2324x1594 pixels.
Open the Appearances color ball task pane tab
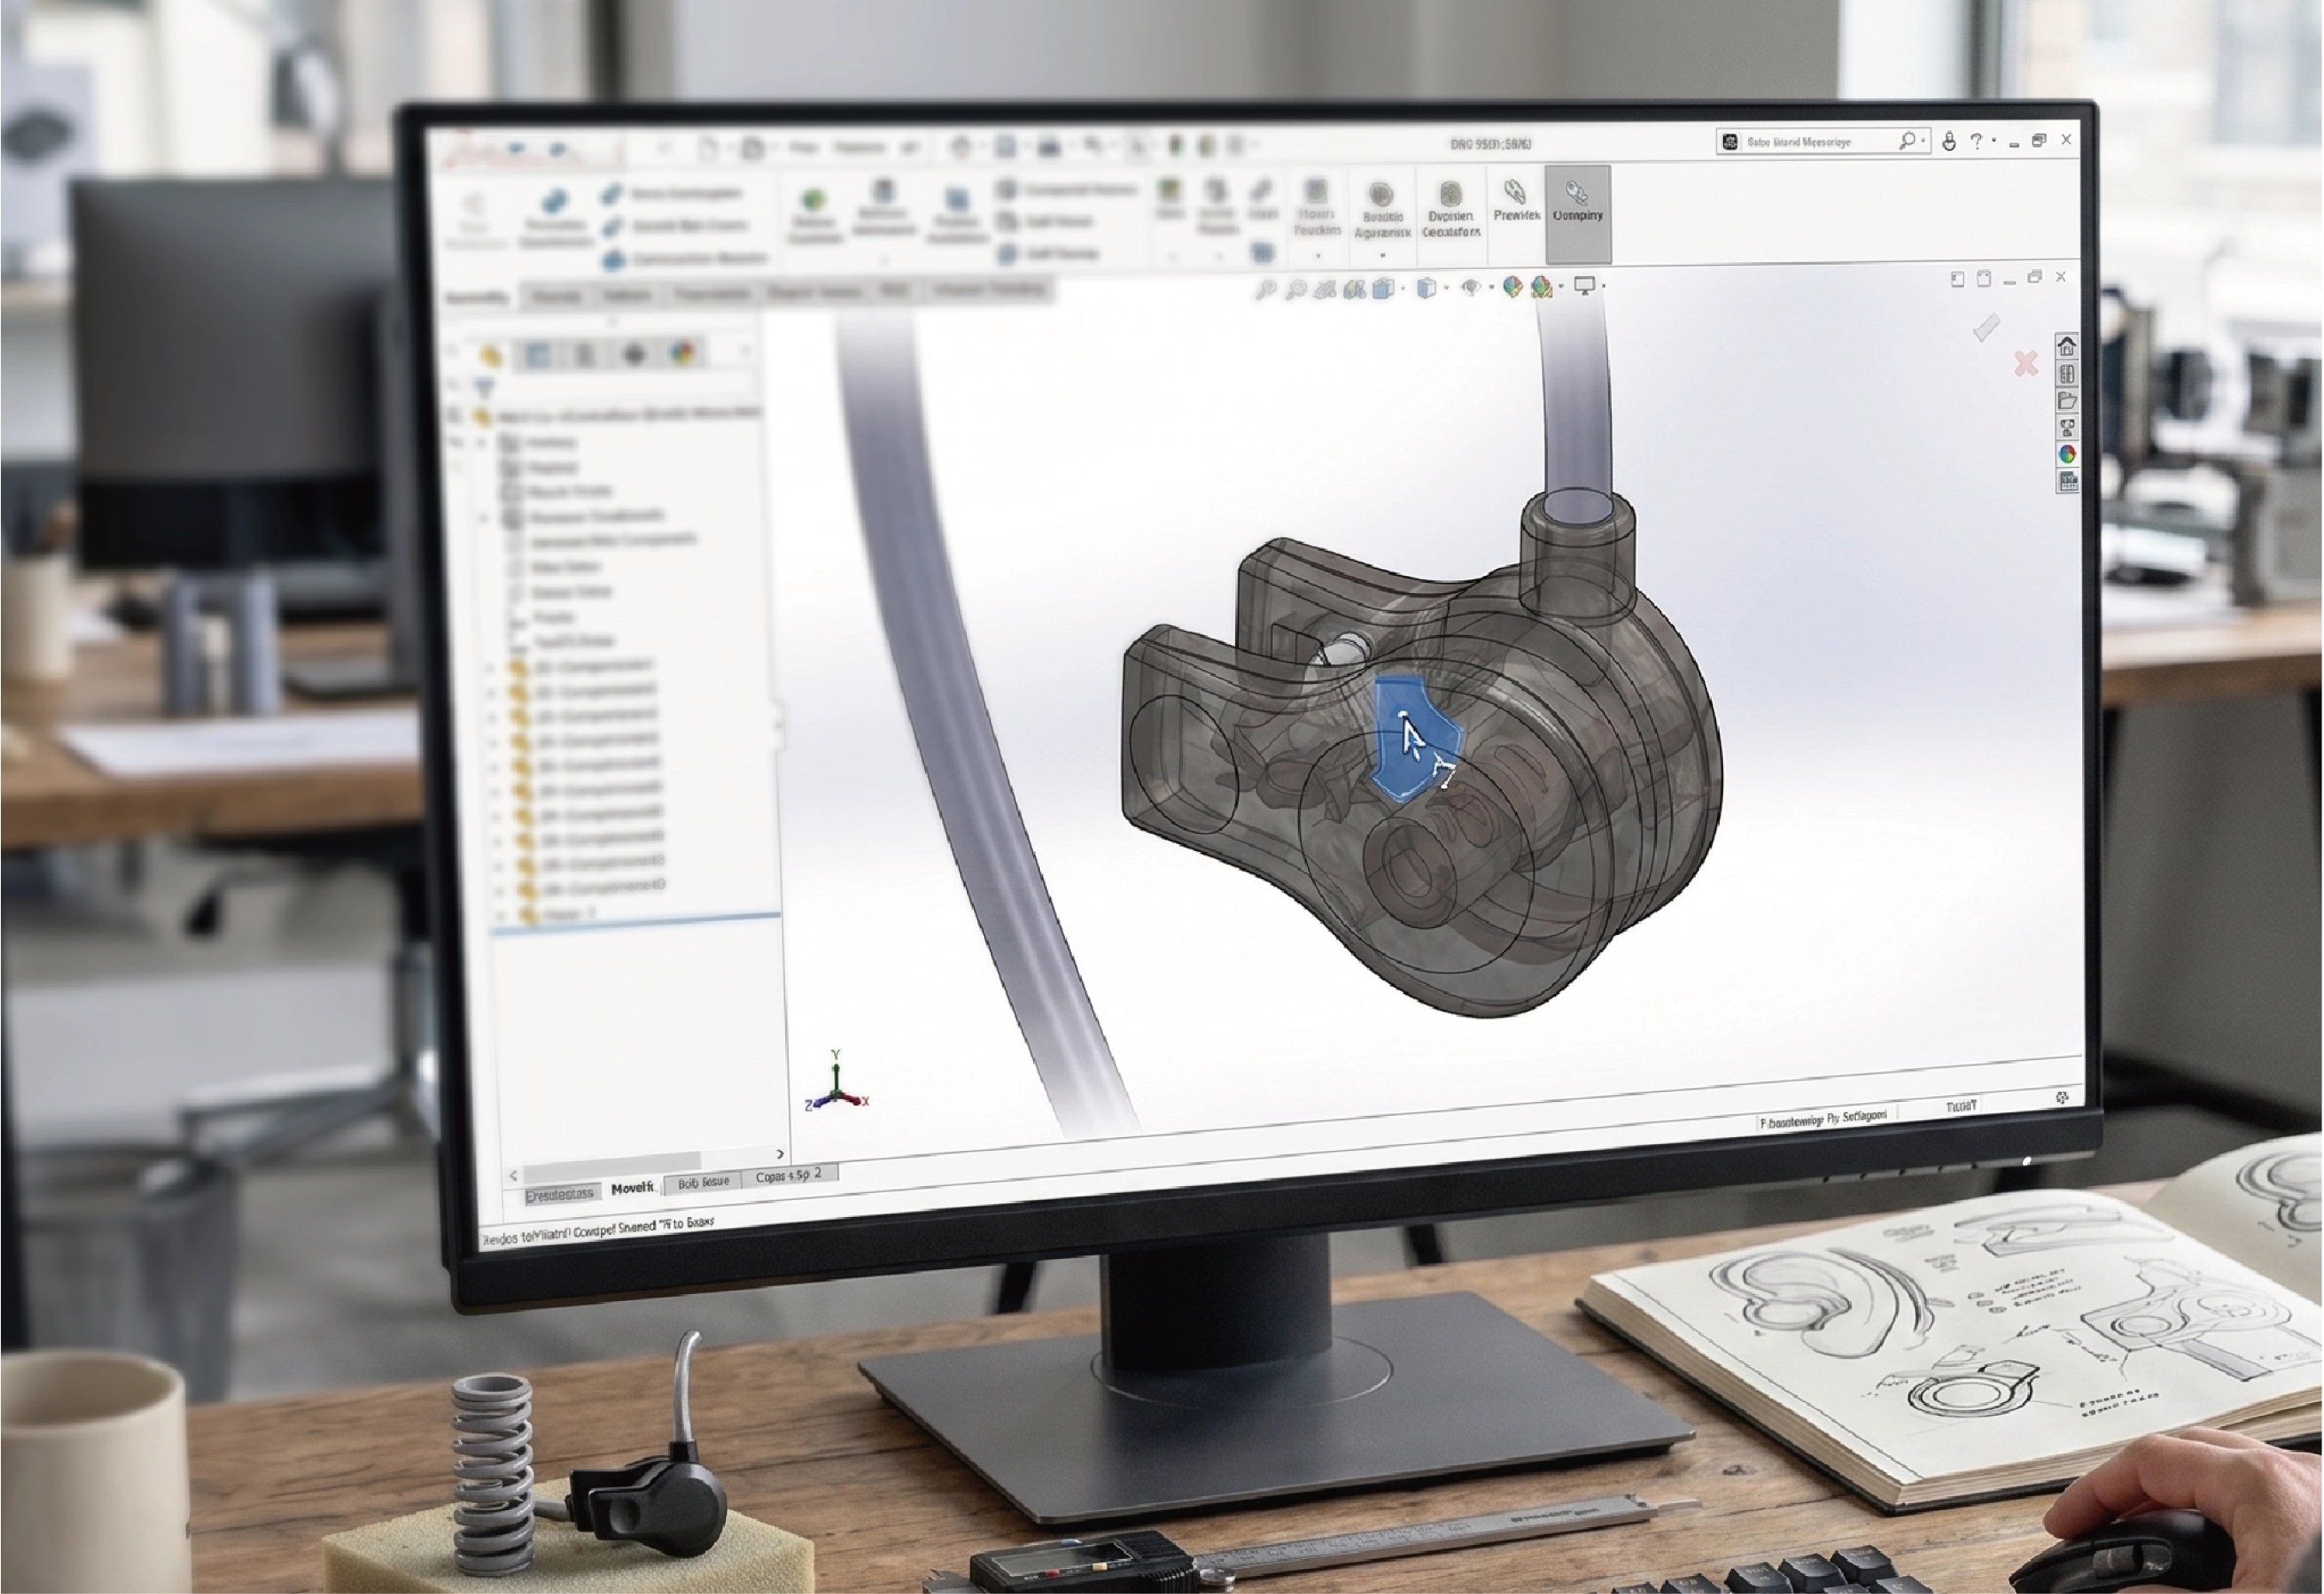click(x=2067, y=454)
